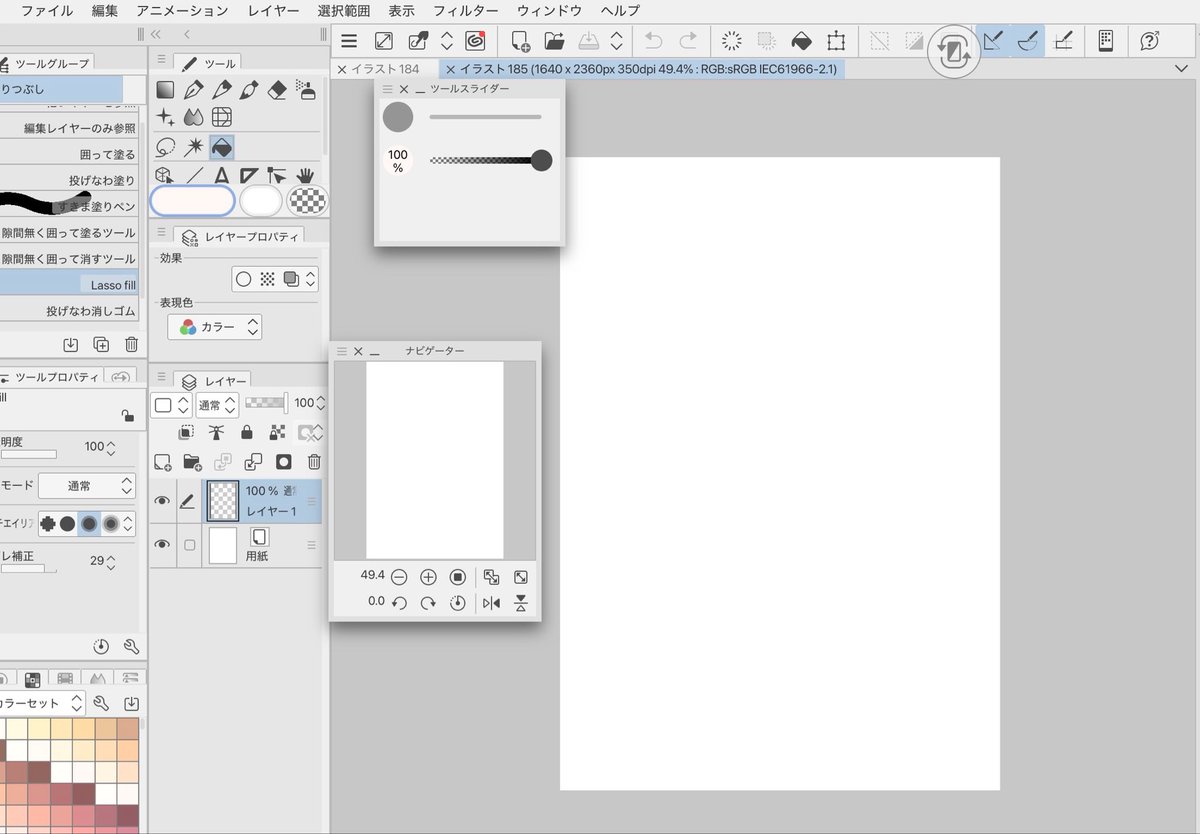Click the help question mark icon in command bar
The height and width of the screenshot is (834, 1200).
pyautogui.click(x=1150, y=41)
